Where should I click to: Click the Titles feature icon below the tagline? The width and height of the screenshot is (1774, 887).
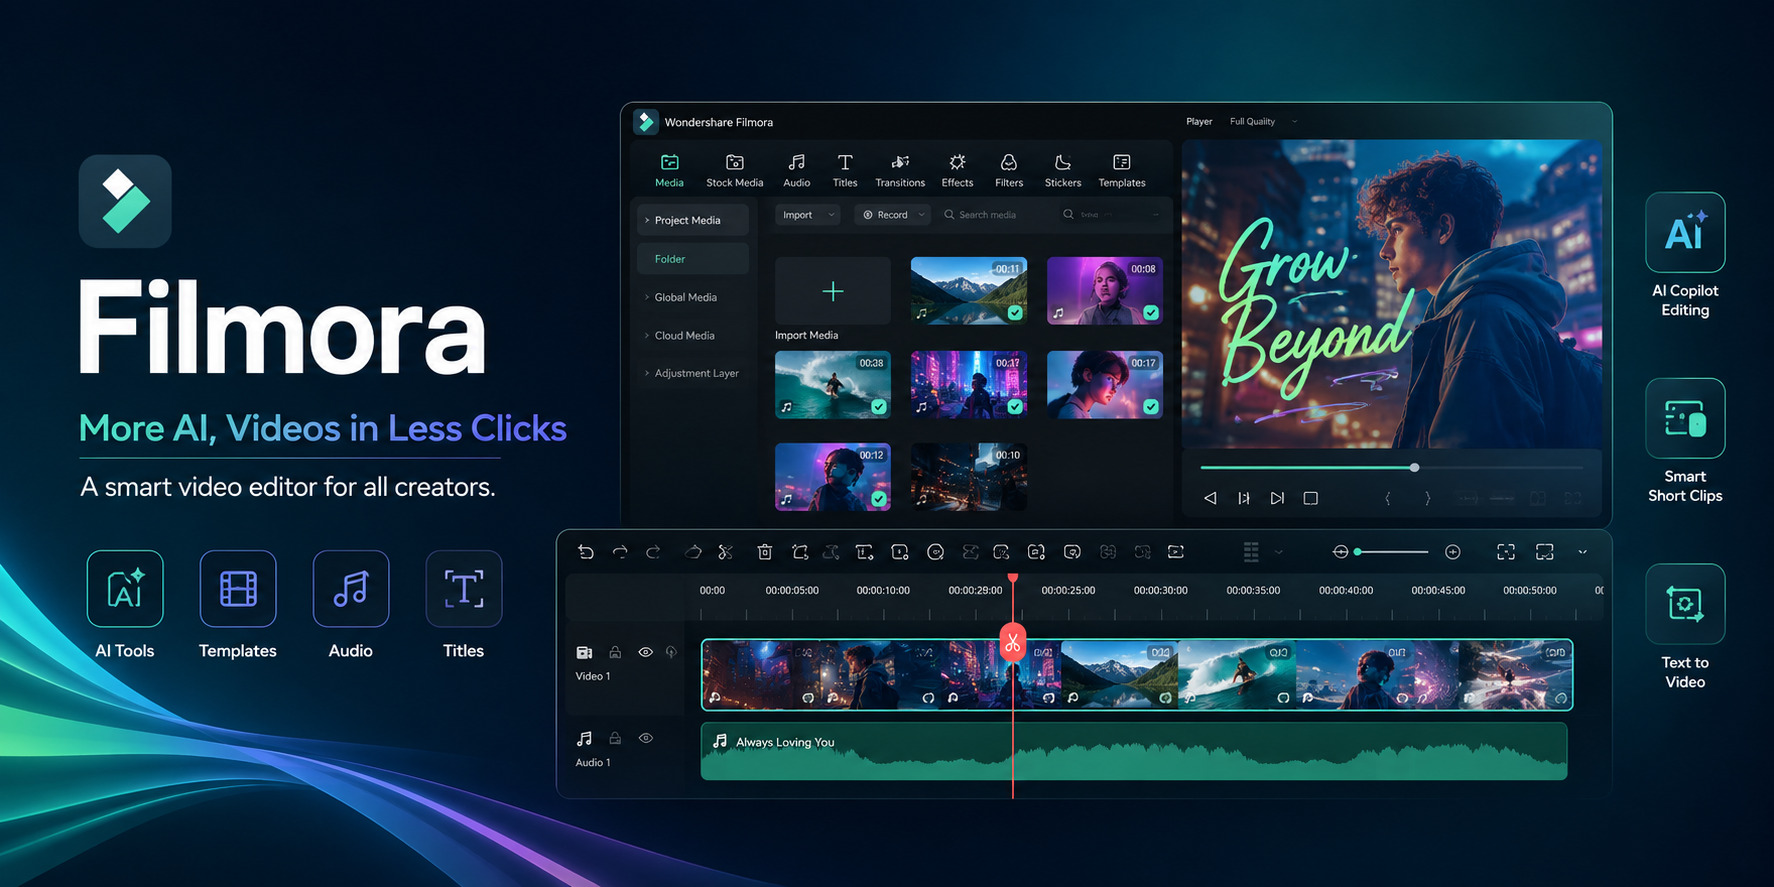click(464, 588)
